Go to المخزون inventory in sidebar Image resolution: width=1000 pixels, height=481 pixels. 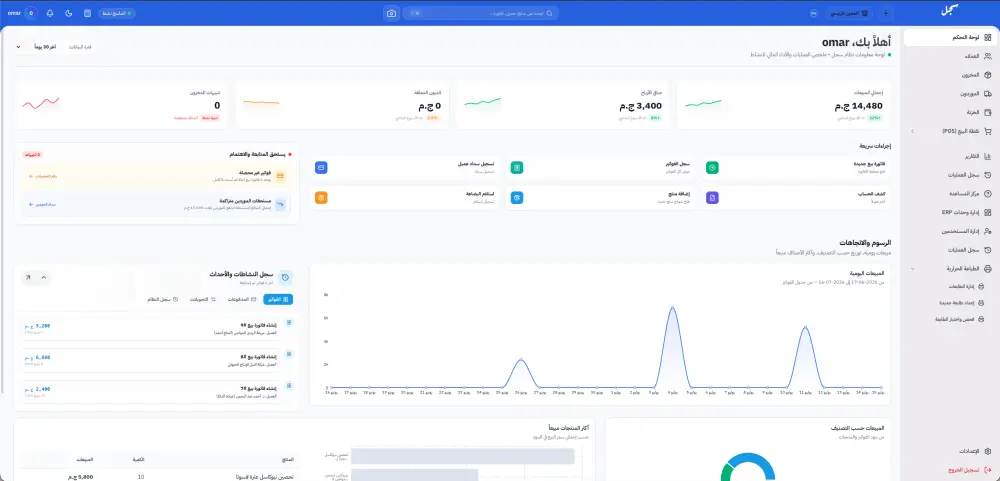click(950, 75)
